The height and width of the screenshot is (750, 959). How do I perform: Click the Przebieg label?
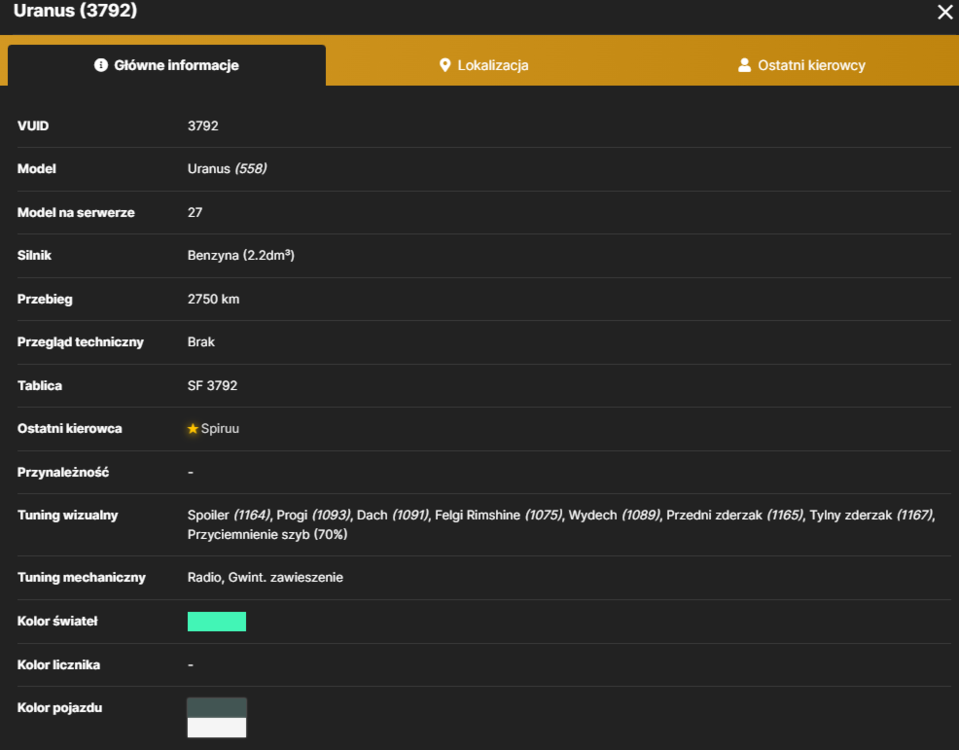[x=45, y=299]
